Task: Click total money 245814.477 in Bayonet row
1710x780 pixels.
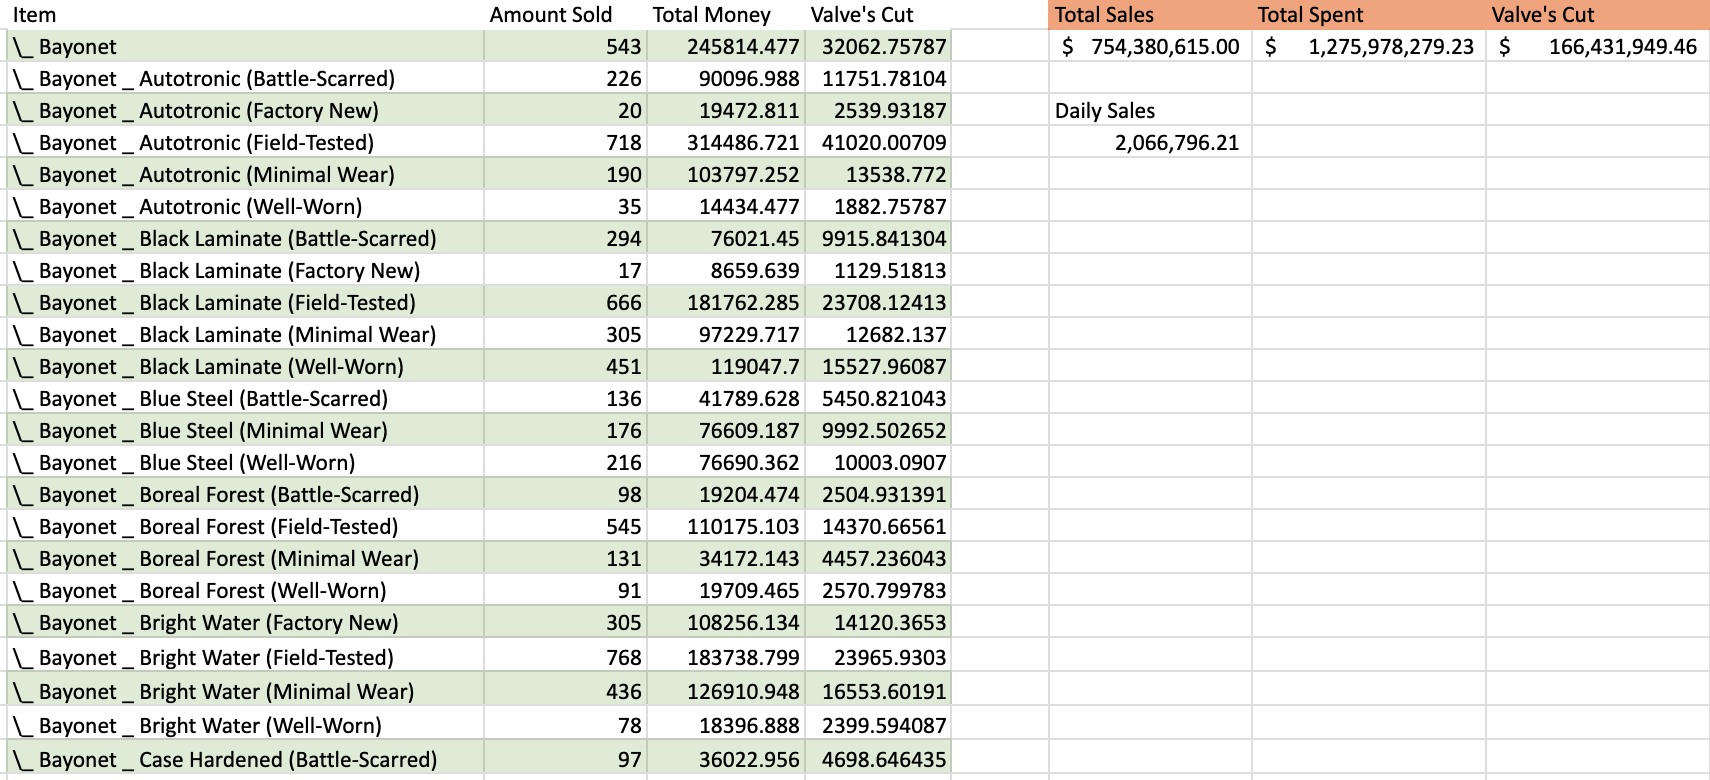Action: [742, 47]
